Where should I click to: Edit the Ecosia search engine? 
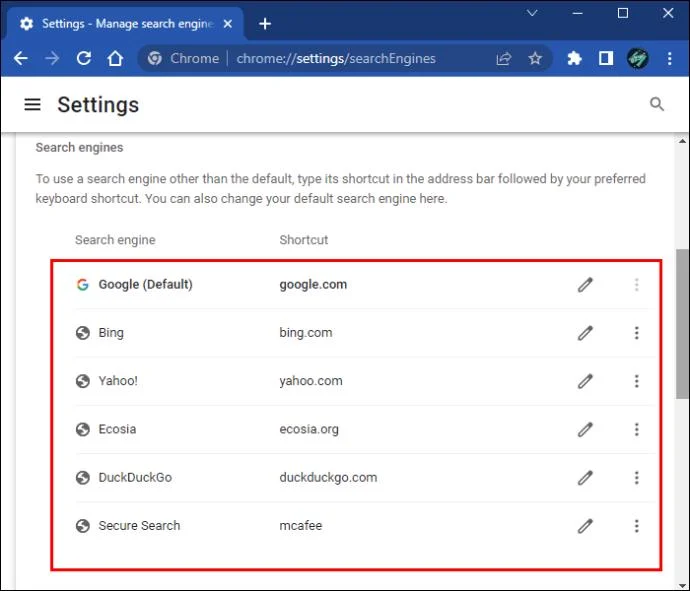click(x=585, y=429)
